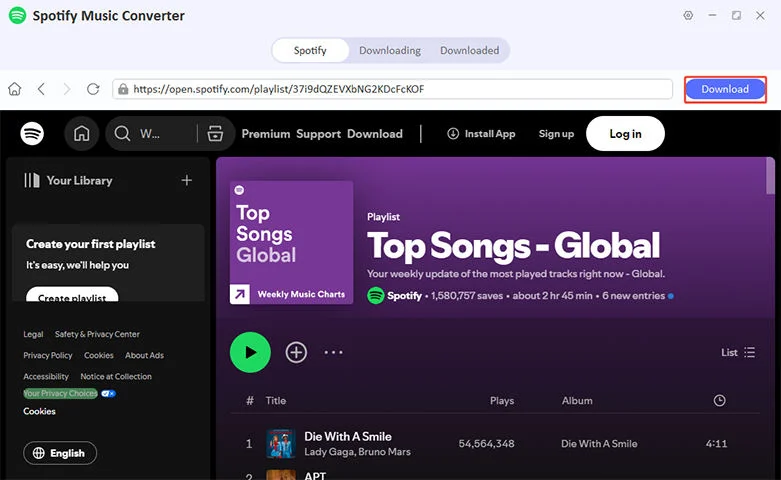Screen dimensions: 781x480
Task: Open Spotify Home via house icon
Action: click(x=82, y=133)
